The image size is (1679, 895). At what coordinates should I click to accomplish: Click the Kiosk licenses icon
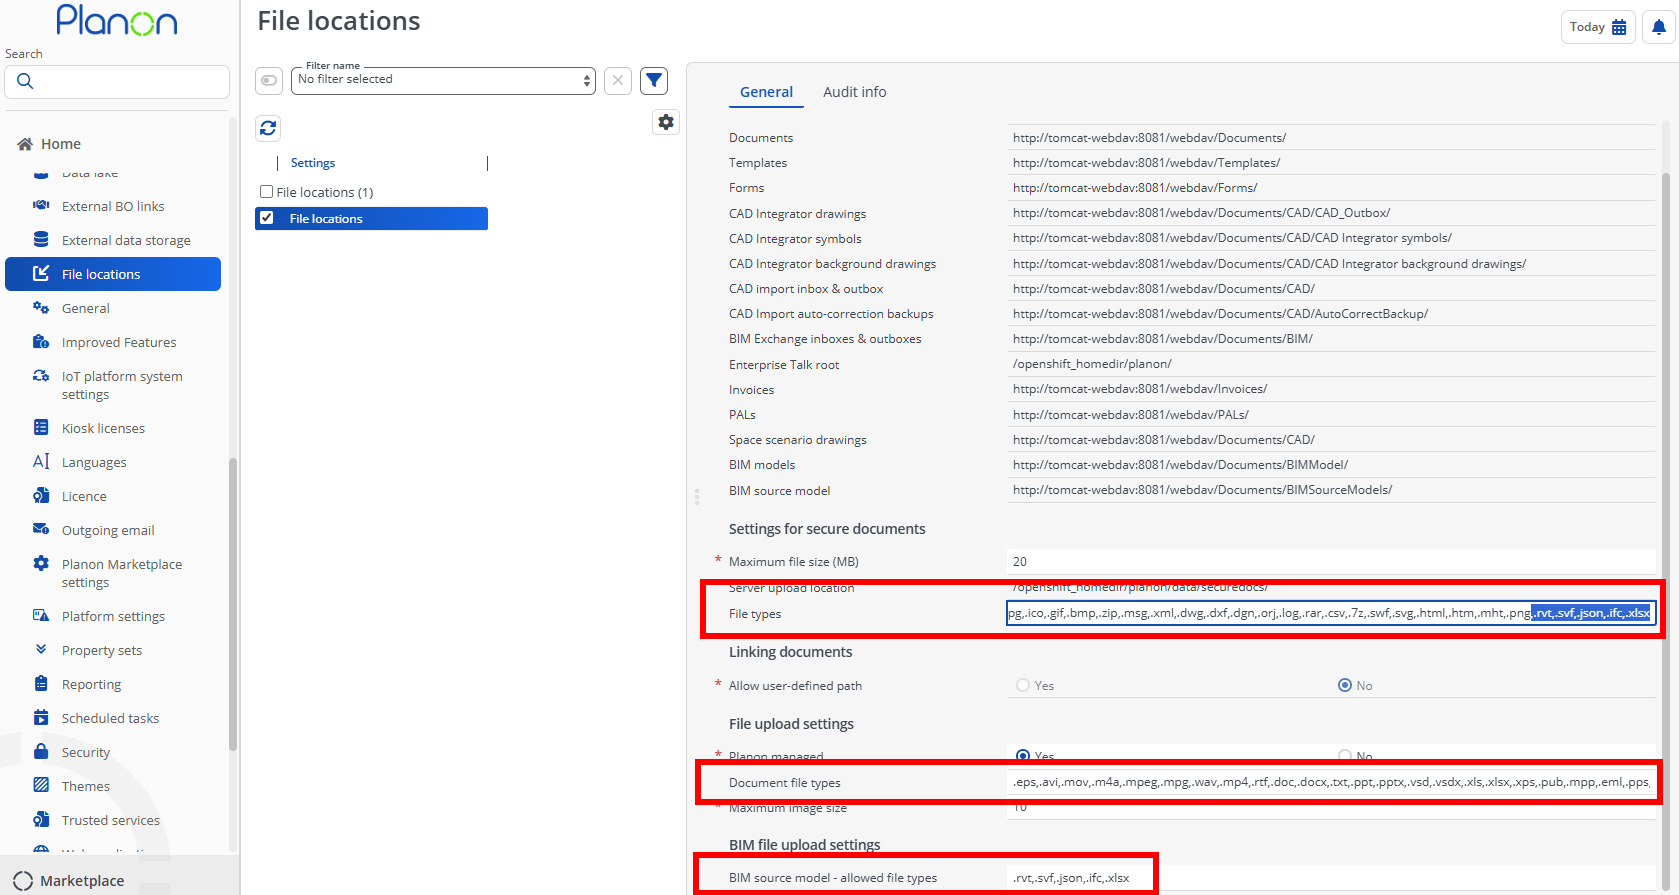coord(41,427)
